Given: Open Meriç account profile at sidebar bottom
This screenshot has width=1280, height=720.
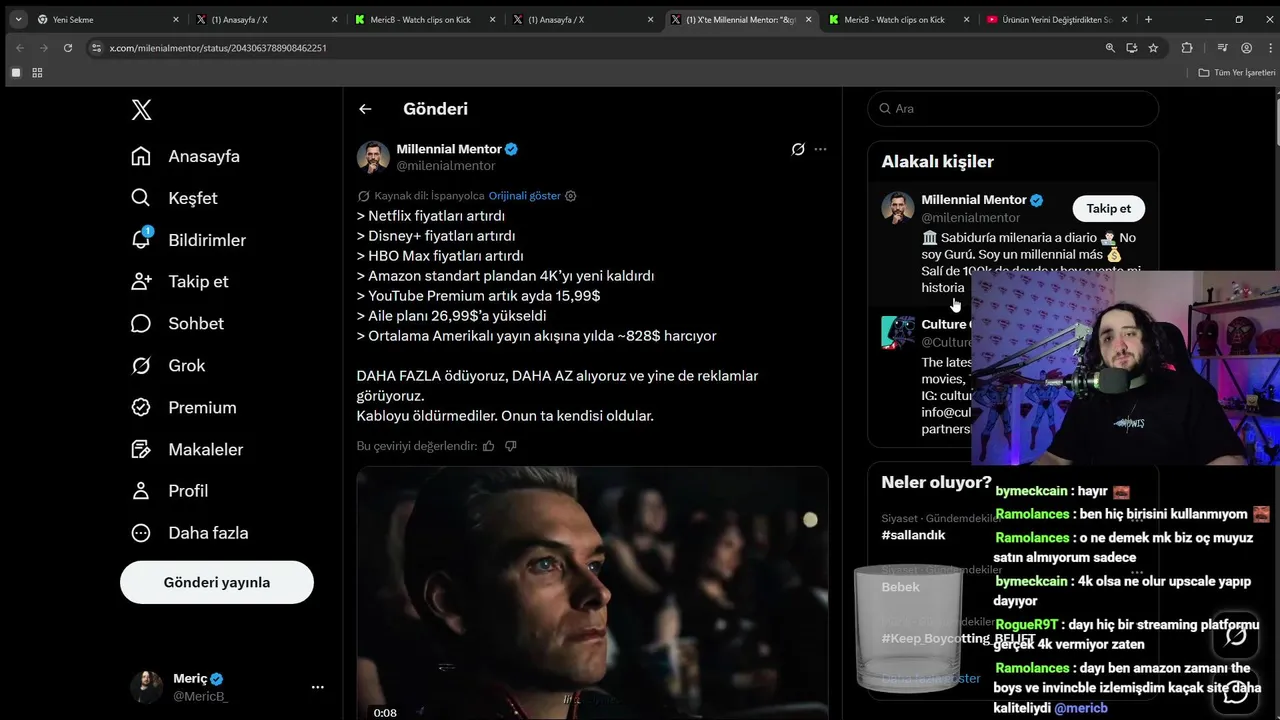Looking at the screenshot, I should click(x=216, y=687).
